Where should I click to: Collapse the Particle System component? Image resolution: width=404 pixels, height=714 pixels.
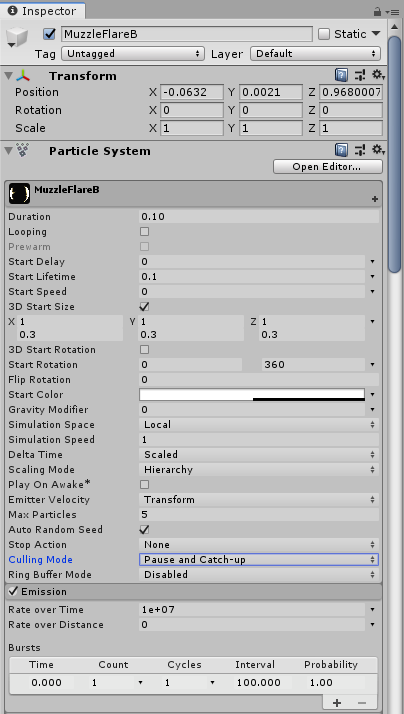pos(9,151)
